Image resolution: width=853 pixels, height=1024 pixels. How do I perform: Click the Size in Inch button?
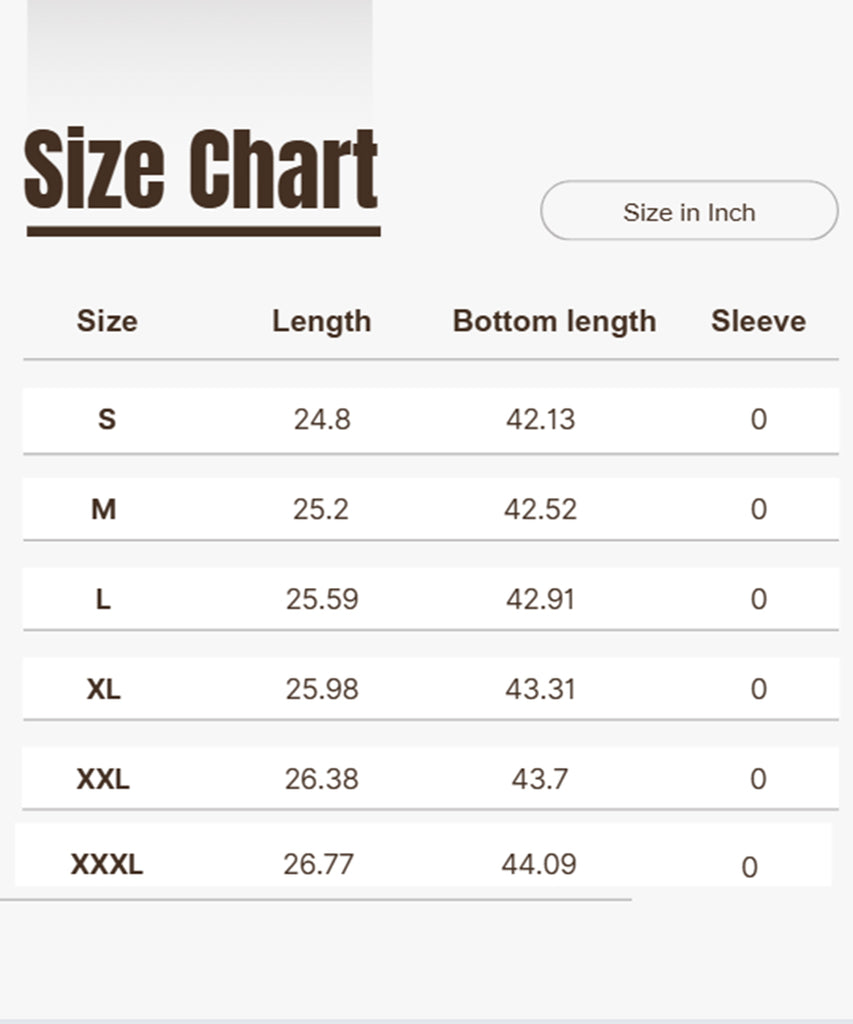pos(689,212)
